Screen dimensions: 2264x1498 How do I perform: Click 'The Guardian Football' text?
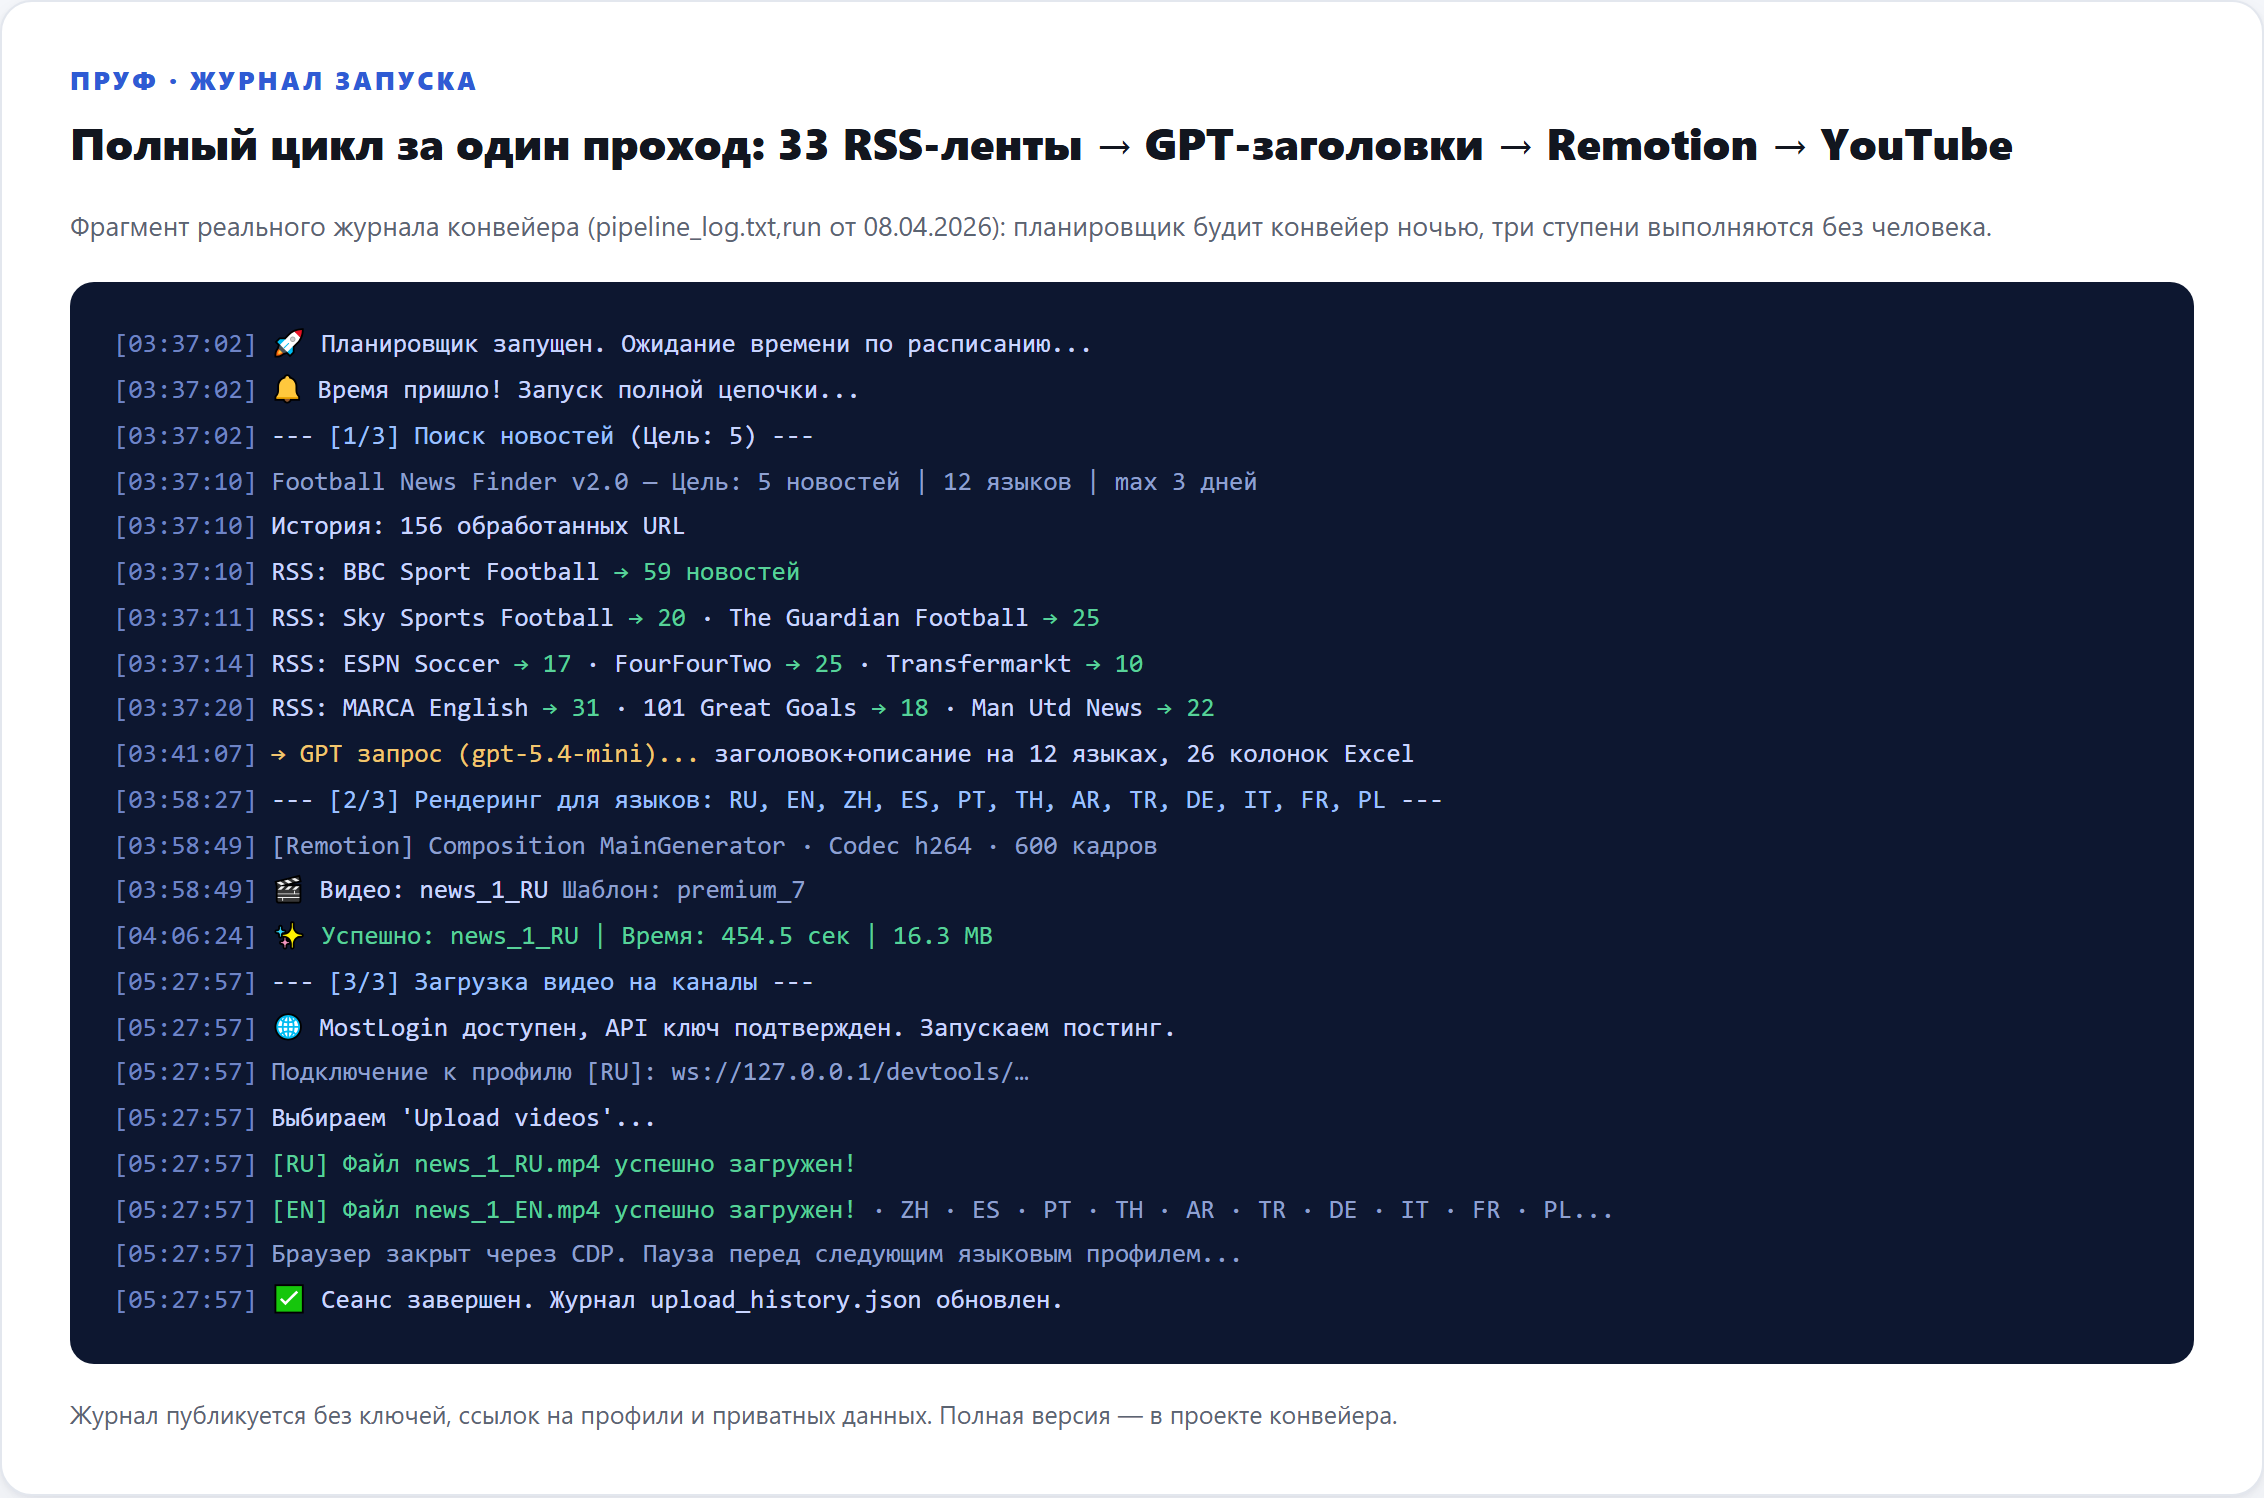[x=878, y=618]
